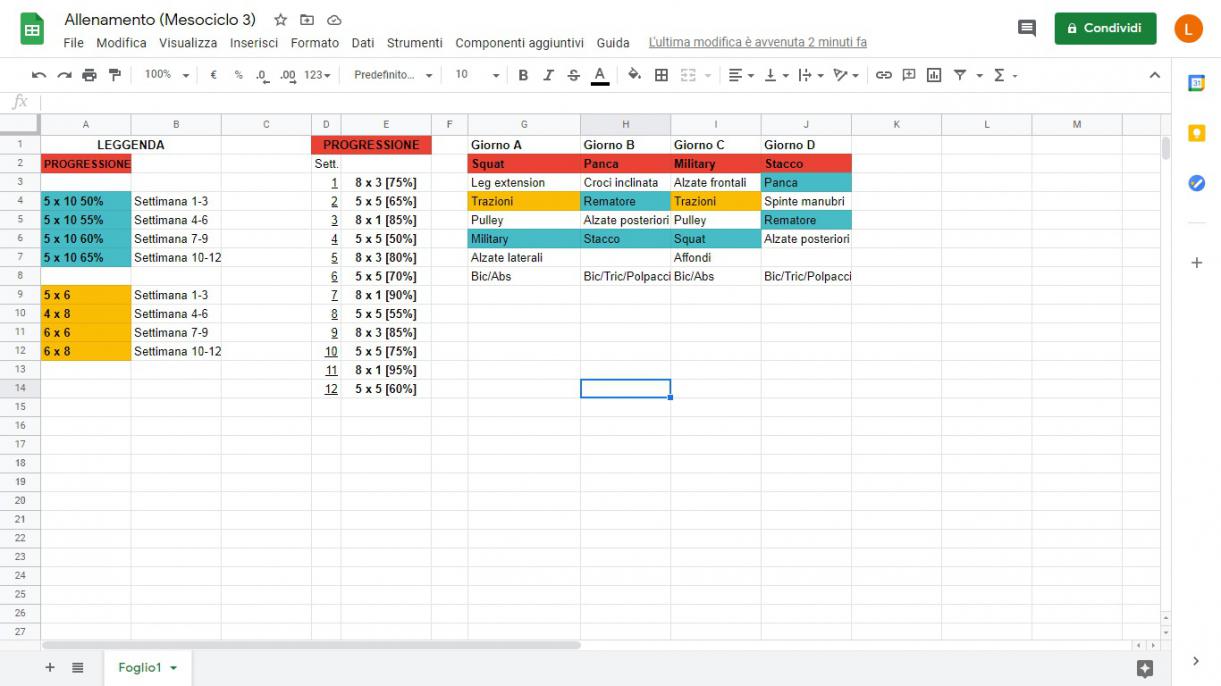Open the last modification history link
This screenshot has height=686, width=1221.
(757, 43)
